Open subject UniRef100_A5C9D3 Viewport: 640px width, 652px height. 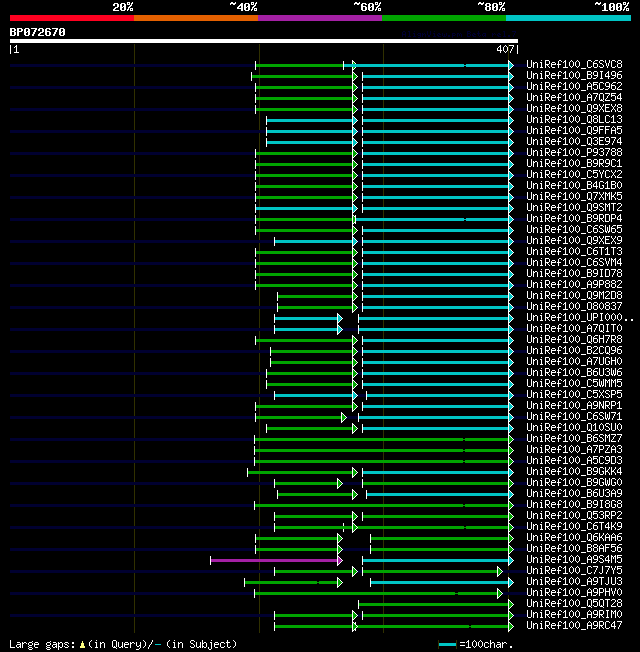574,461
